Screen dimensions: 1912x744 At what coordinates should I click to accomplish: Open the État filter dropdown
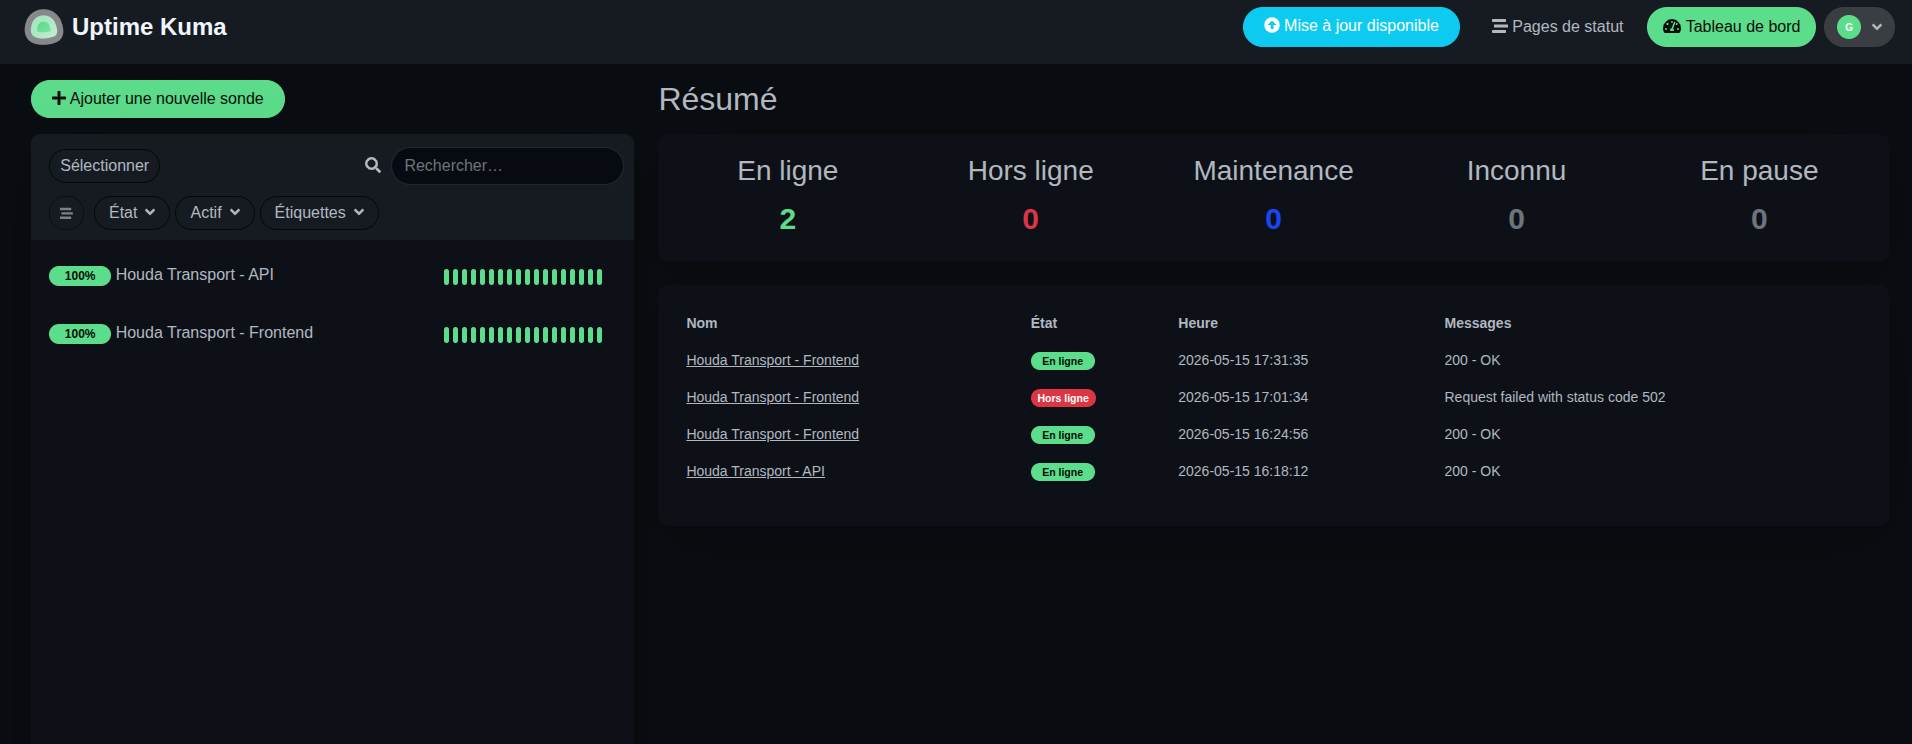pyautogui.click(x=132, y=213)
